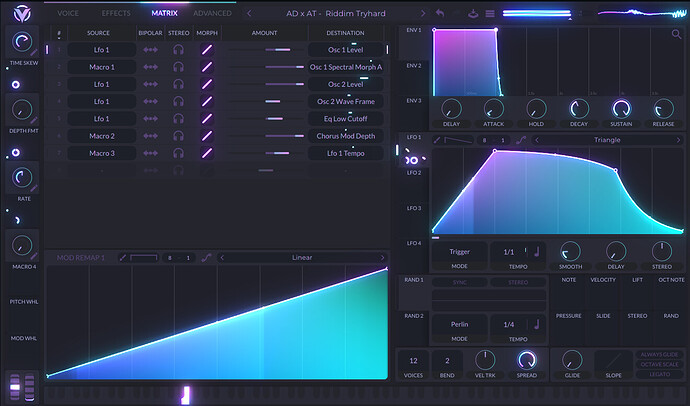Click the Slope curve icon
Screen dimensions: 690x406
point(613,361)
